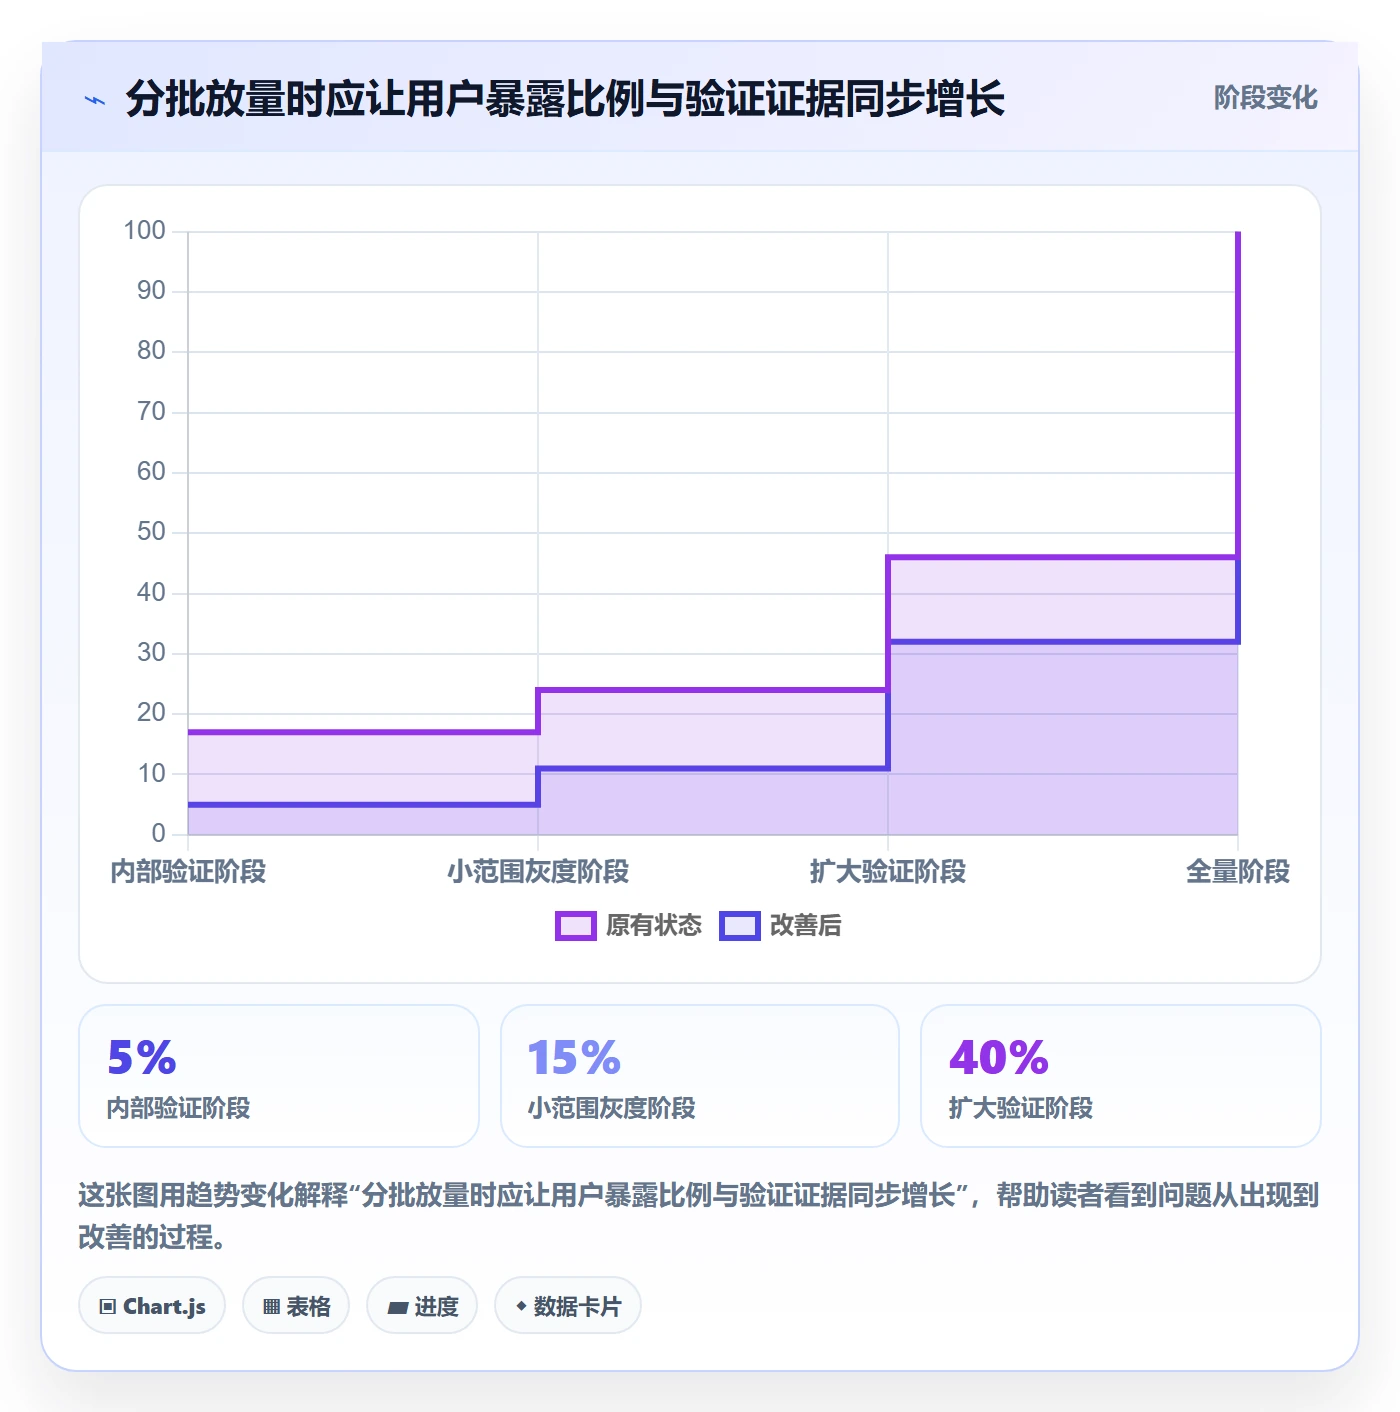The width and height of the screenshot is (1400, 1412).
Task: Click the blue 改善后 legend swatch
Action: 740,926
